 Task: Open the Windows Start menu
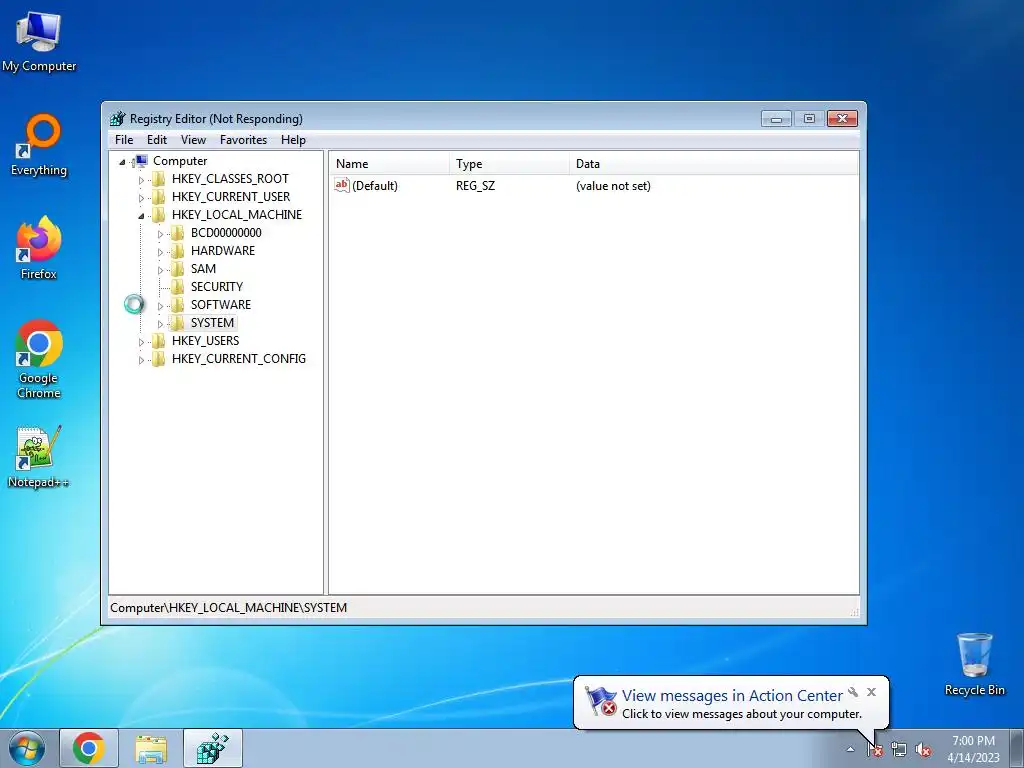[27, 748]
